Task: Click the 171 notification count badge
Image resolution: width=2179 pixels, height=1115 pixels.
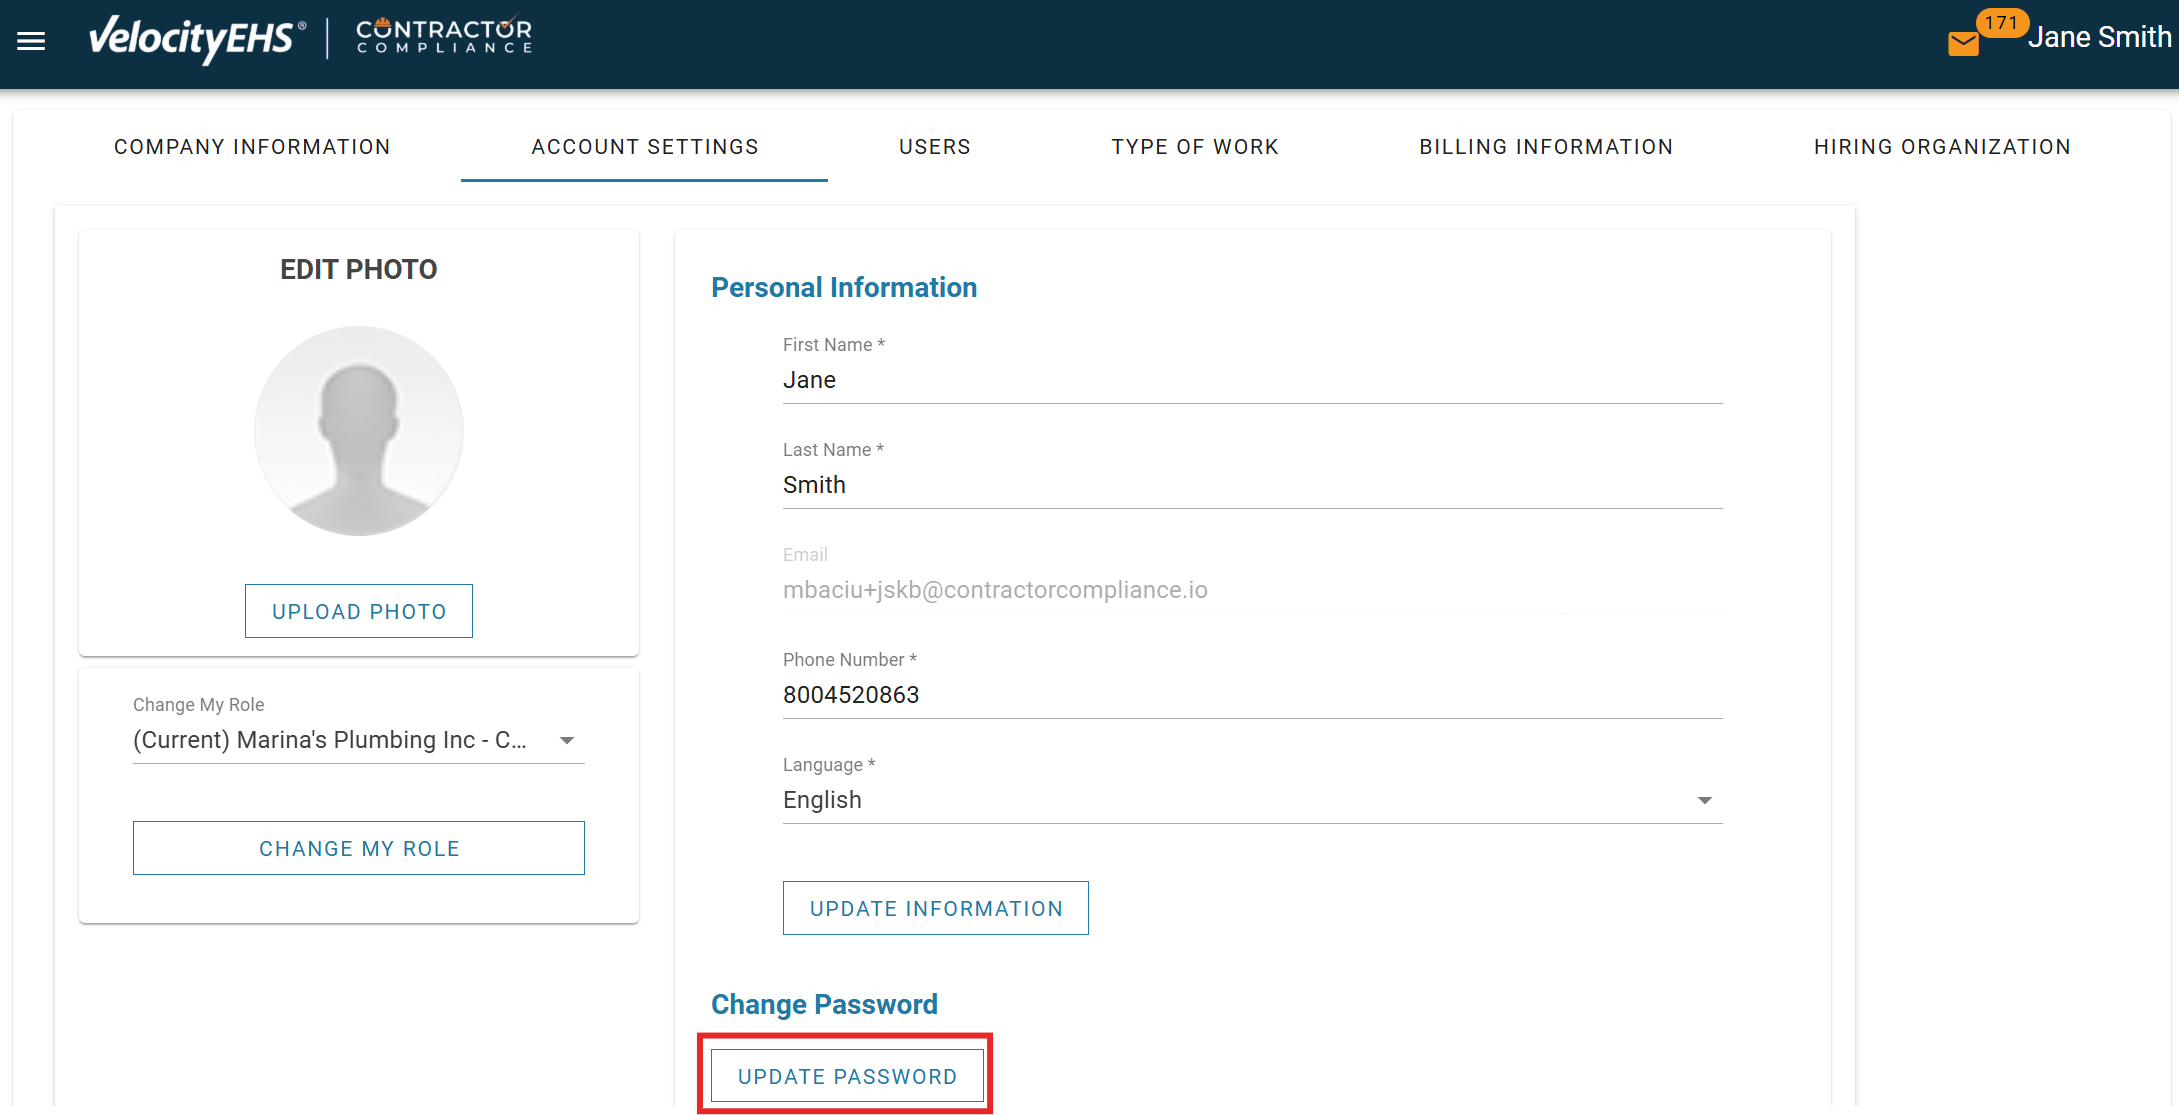Action: pyautogui.click(x=2001, y=23)
